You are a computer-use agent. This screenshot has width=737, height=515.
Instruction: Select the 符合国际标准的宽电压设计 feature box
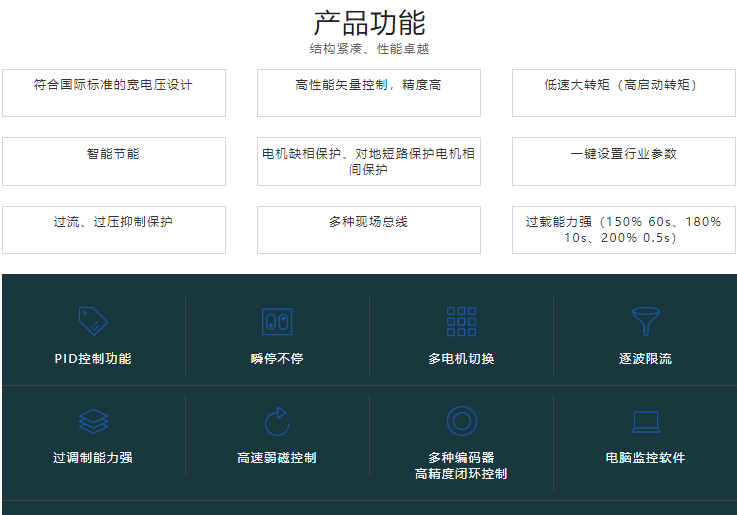[x=114, y=93]
